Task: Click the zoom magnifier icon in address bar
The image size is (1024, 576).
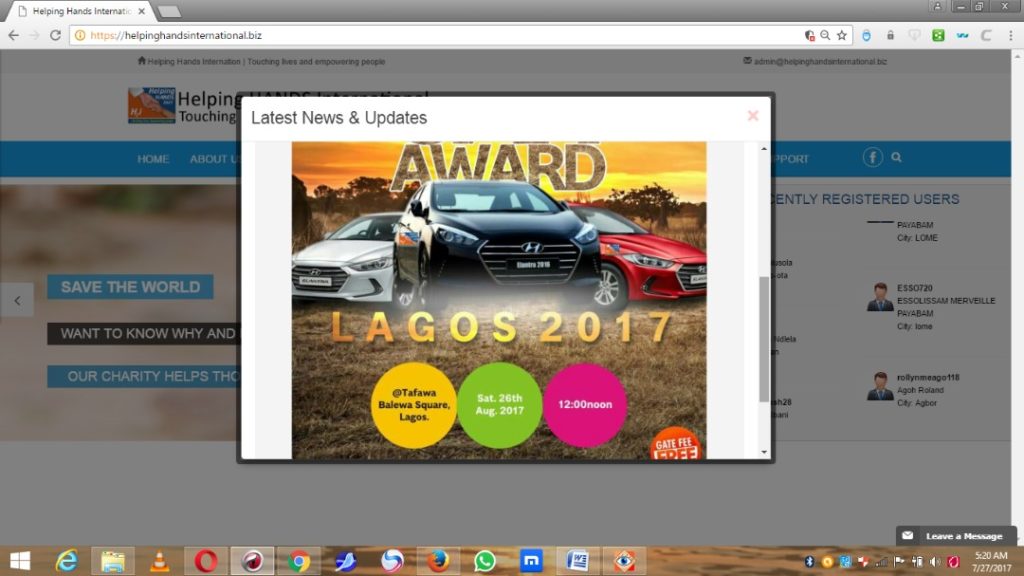Action: [x=825, y=35]
